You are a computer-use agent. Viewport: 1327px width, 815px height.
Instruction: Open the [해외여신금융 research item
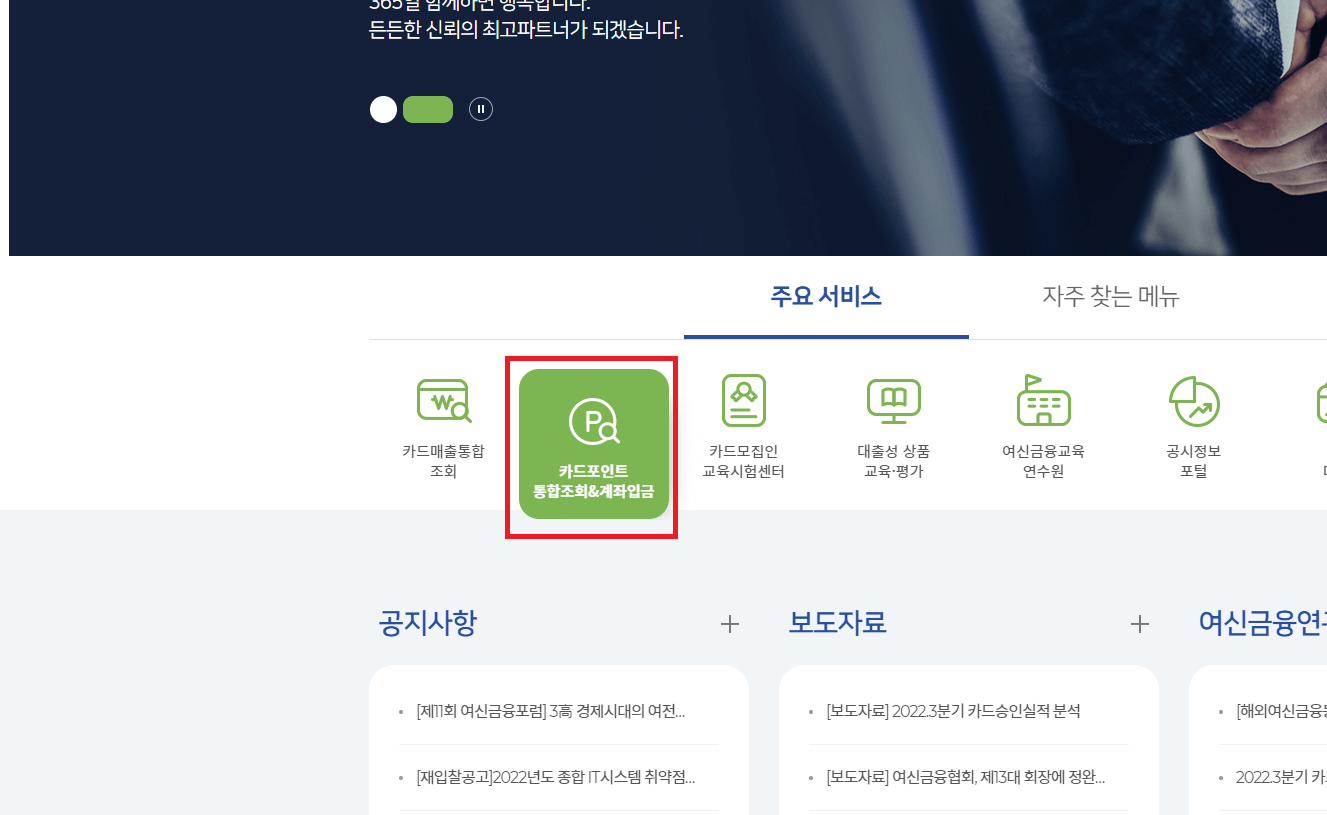pyautogui.click(x=1281, y=712)
